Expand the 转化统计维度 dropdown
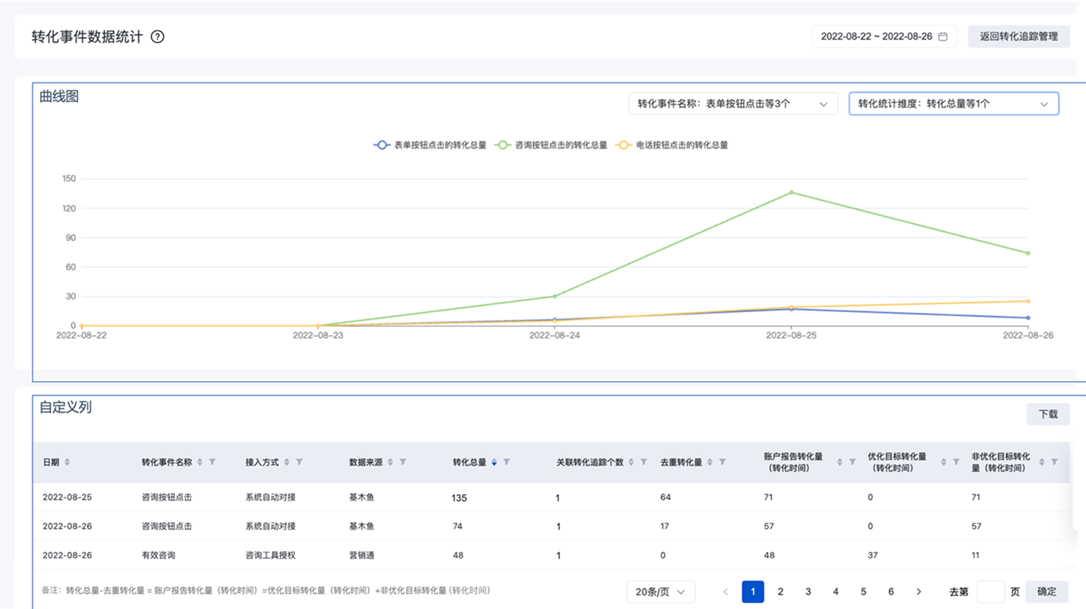1086x609 pixels. 953,104
